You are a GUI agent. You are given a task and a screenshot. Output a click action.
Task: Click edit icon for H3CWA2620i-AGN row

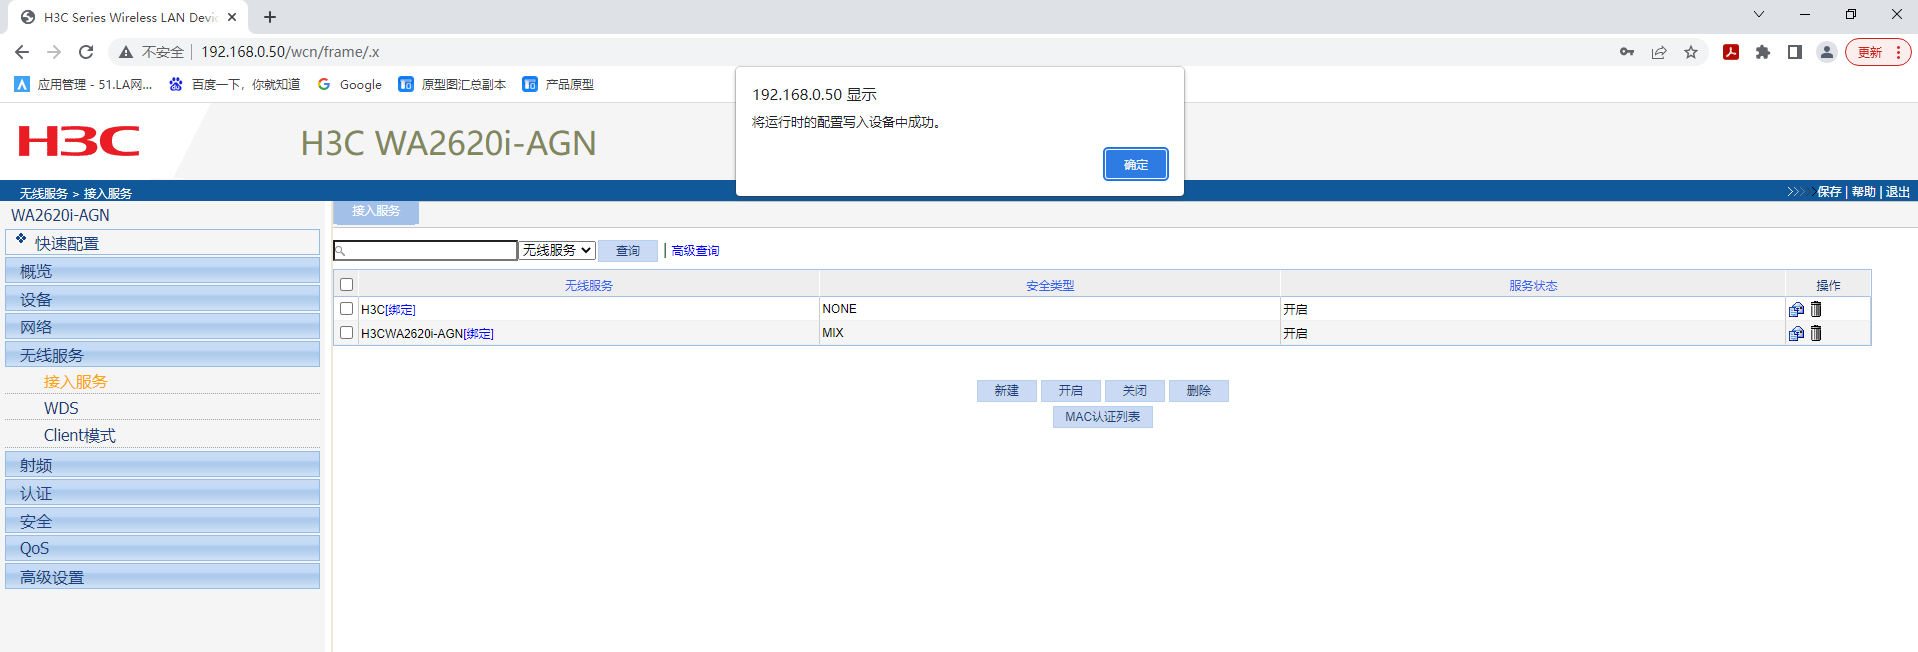1796,333
